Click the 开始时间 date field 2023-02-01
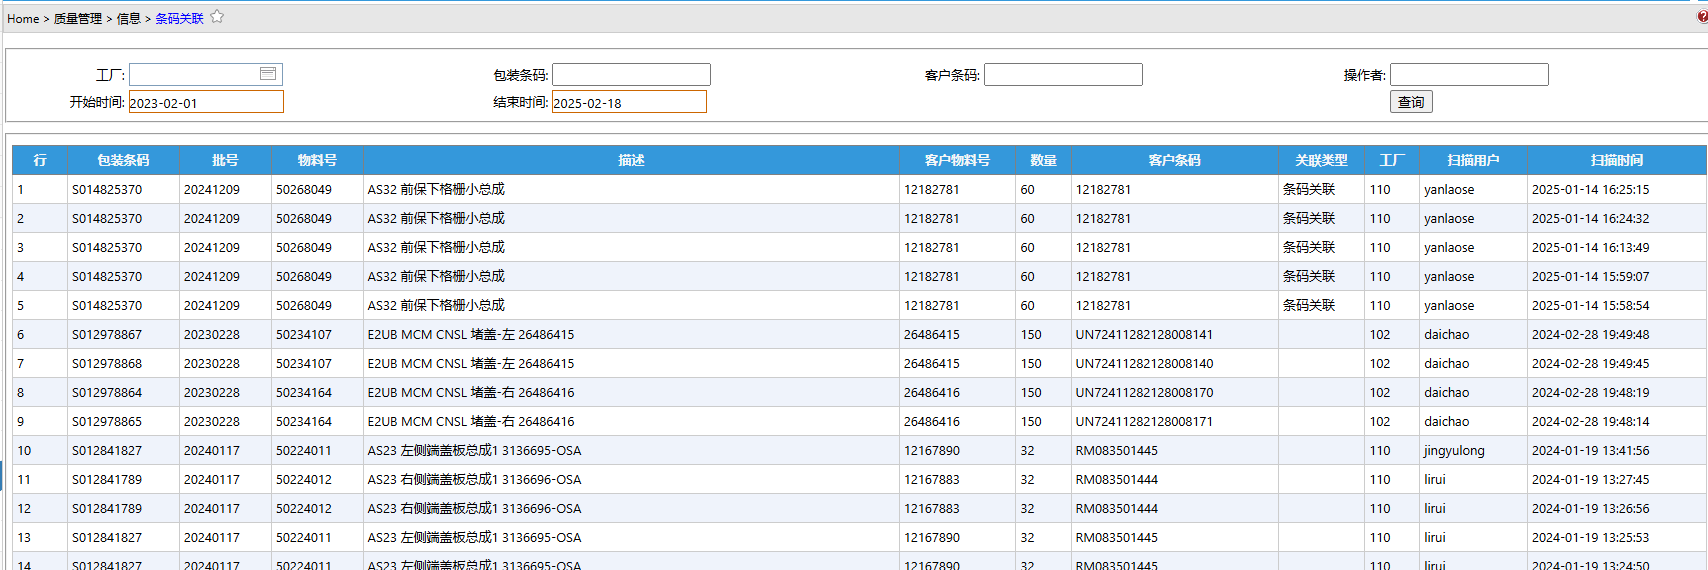1708x570 pixels. pyautogui.click(x=206, y=102)
